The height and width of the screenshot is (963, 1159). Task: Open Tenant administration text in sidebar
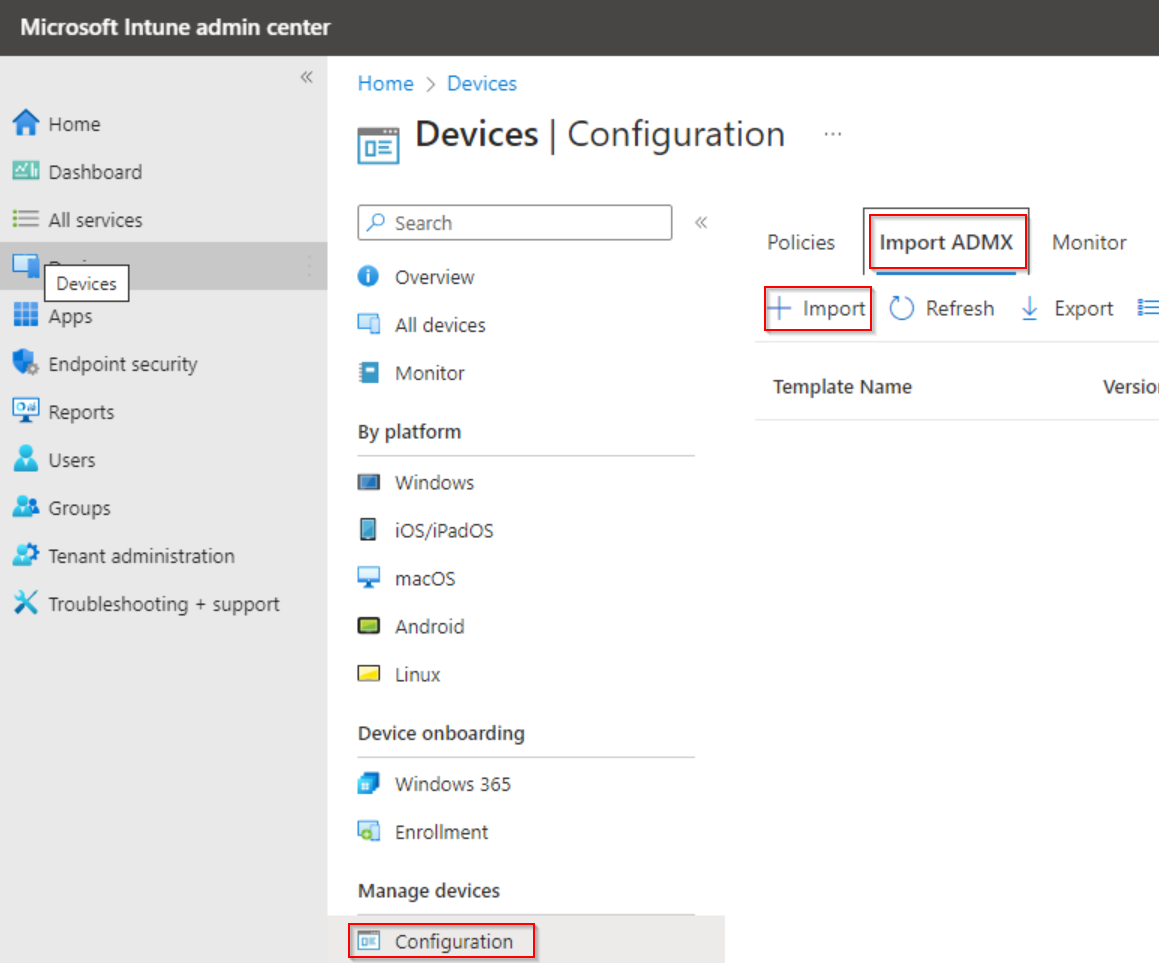click(141, 556)
